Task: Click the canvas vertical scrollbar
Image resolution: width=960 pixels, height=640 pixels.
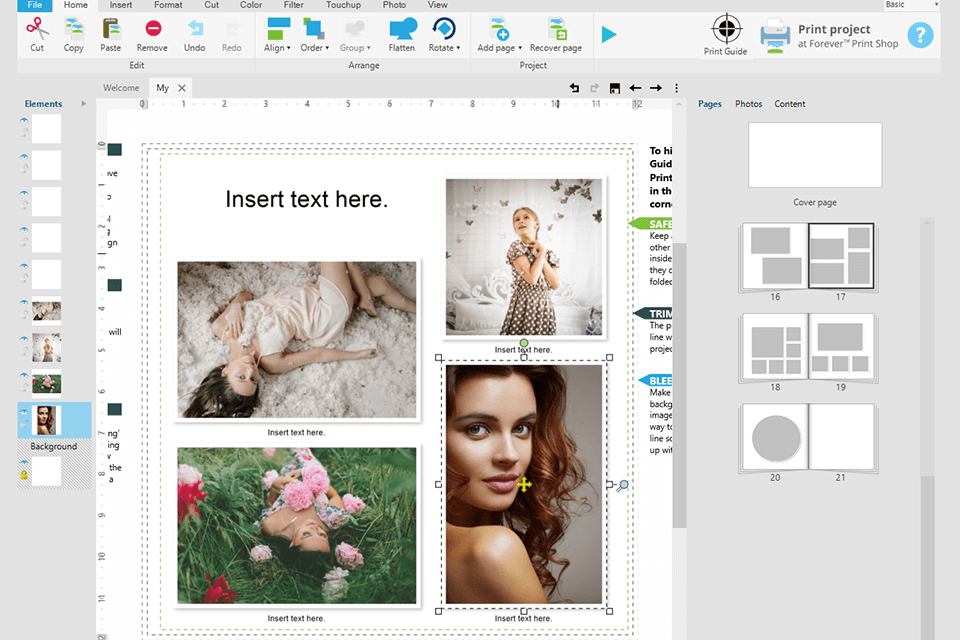Action: (679, 384)
